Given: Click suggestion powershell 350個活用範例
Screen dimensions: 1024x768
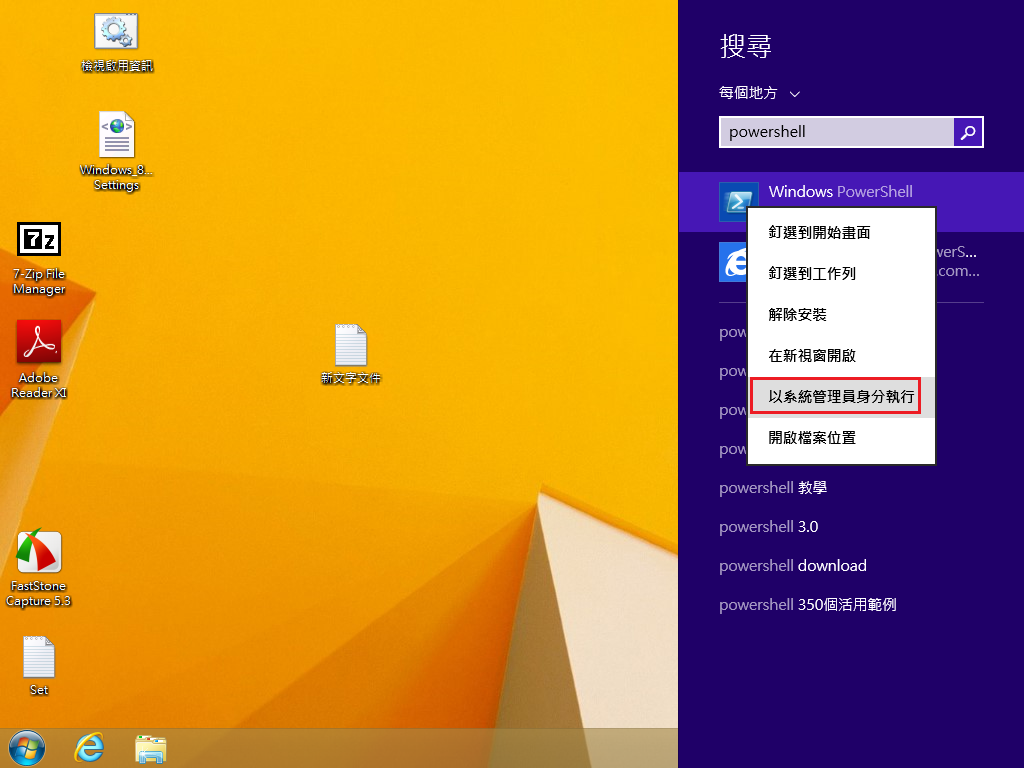Looking at the screenshot, I should (808, 605).
